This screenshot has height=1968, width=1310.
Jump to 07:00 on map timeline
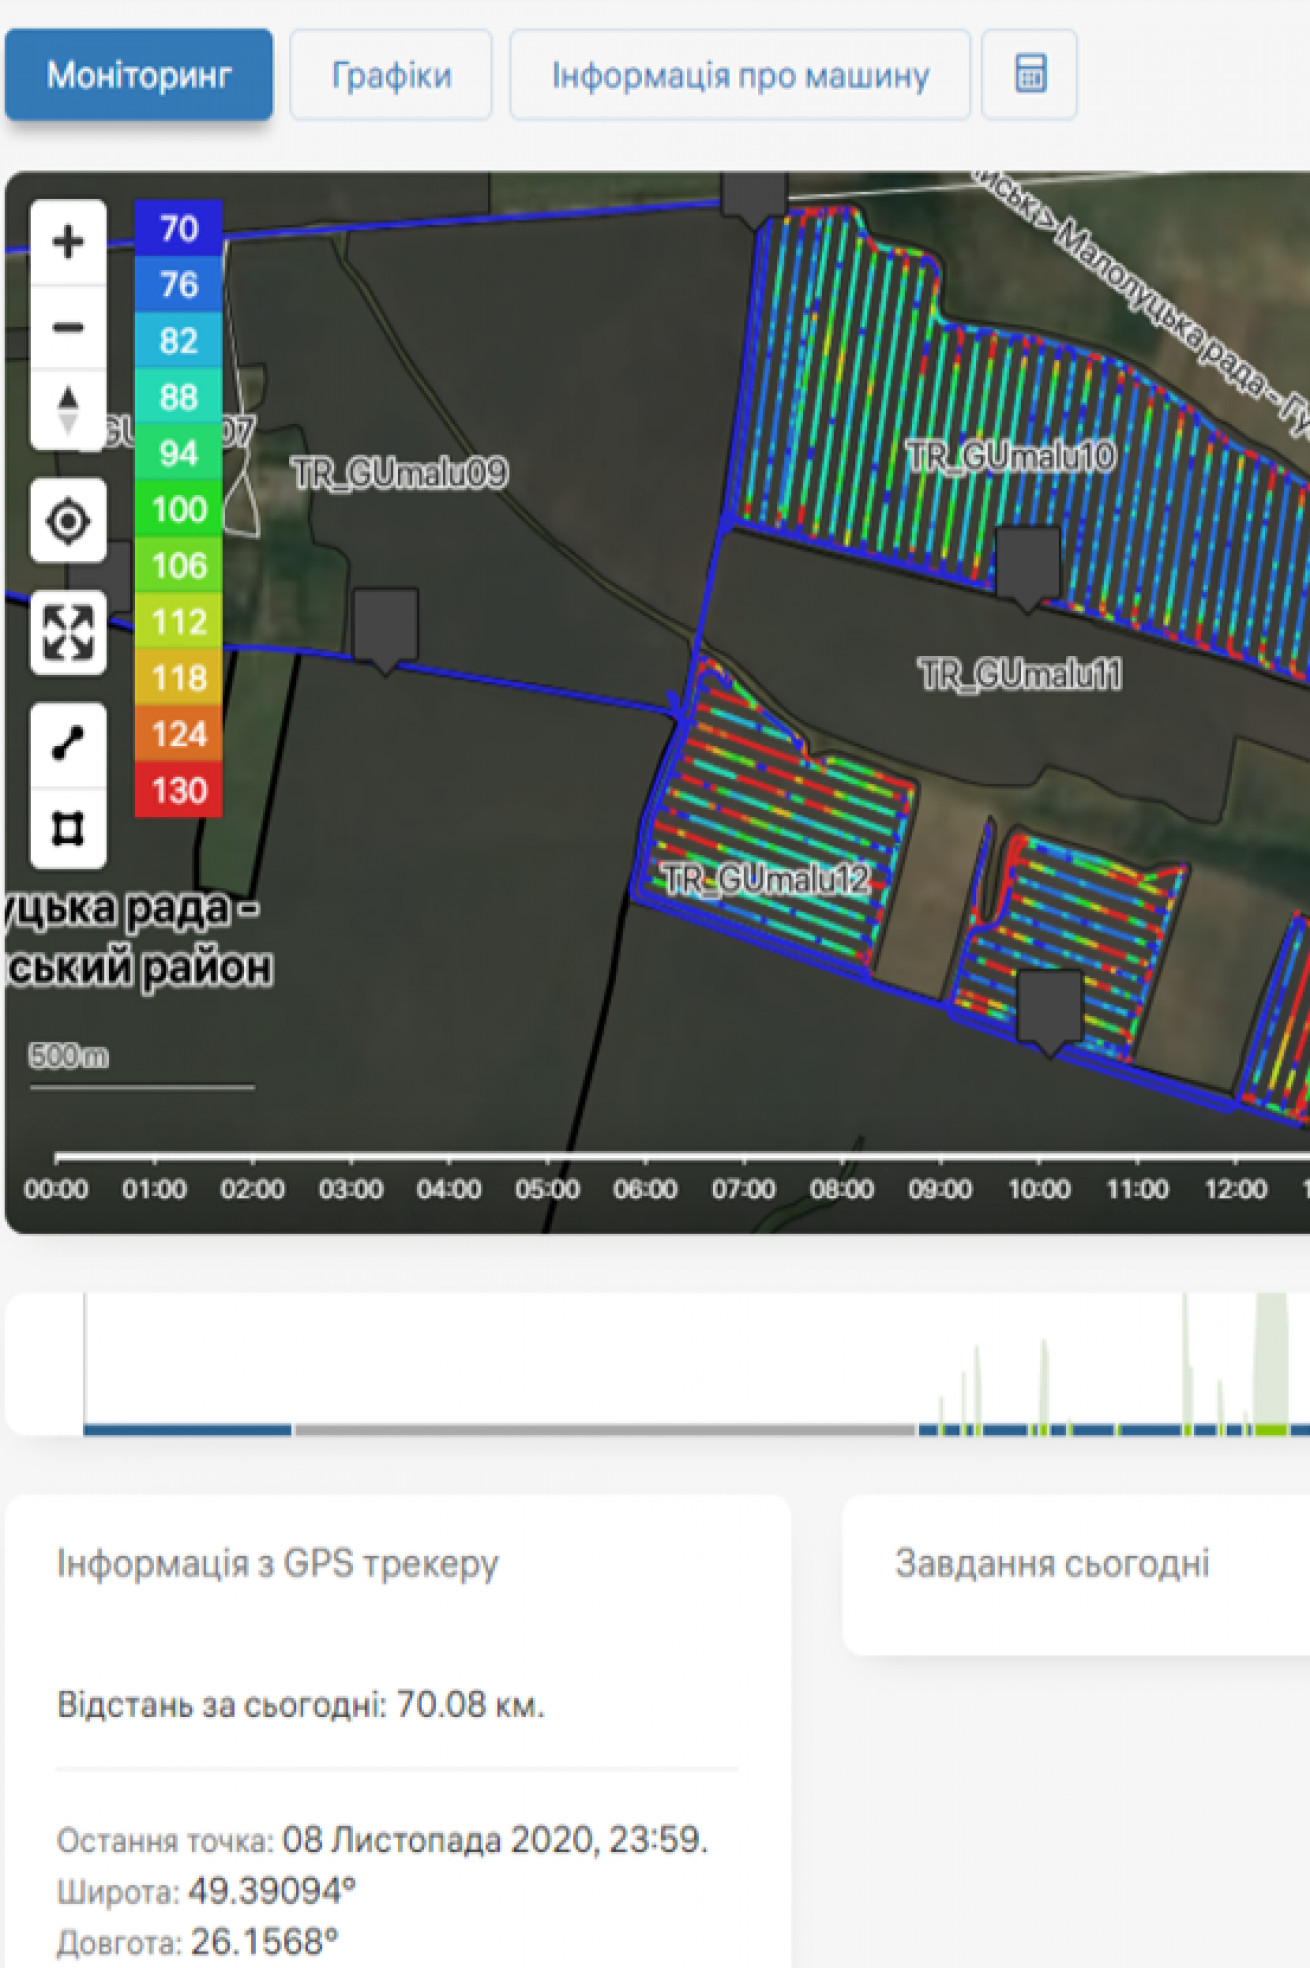tap(743, 1188)
